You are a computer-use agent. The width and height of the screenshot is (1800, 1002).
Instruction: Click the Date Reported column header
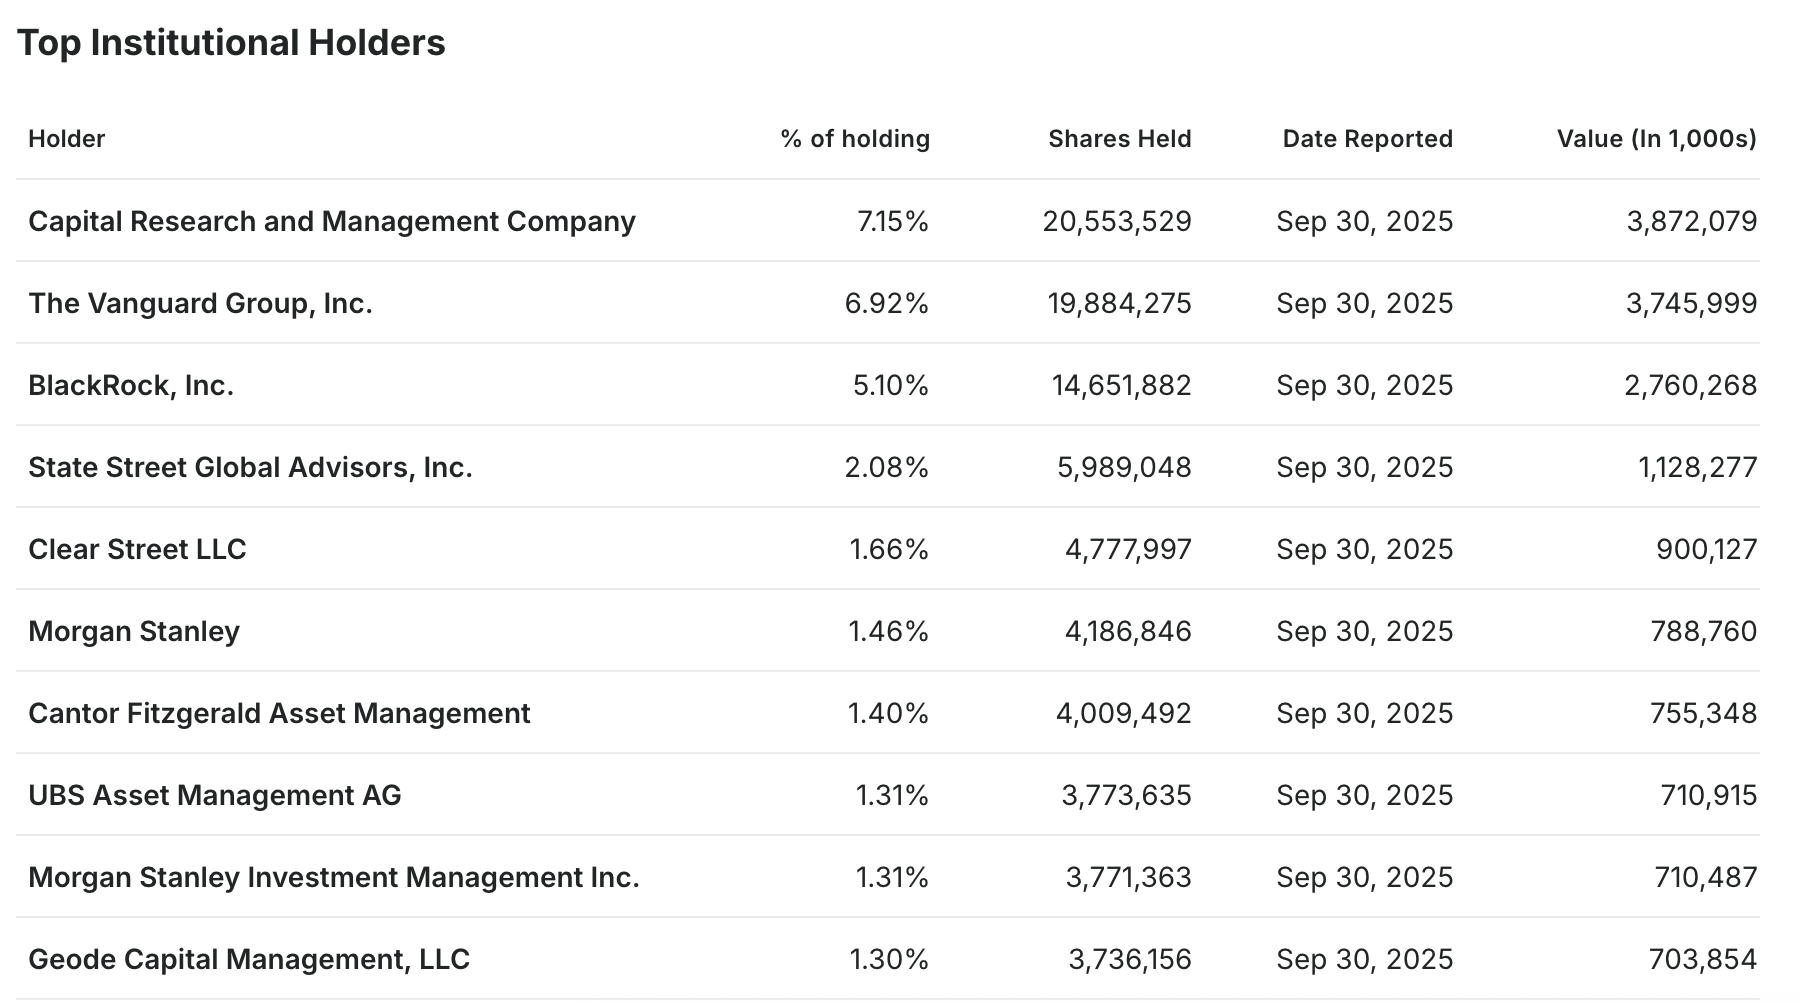tap(1367, 138)
